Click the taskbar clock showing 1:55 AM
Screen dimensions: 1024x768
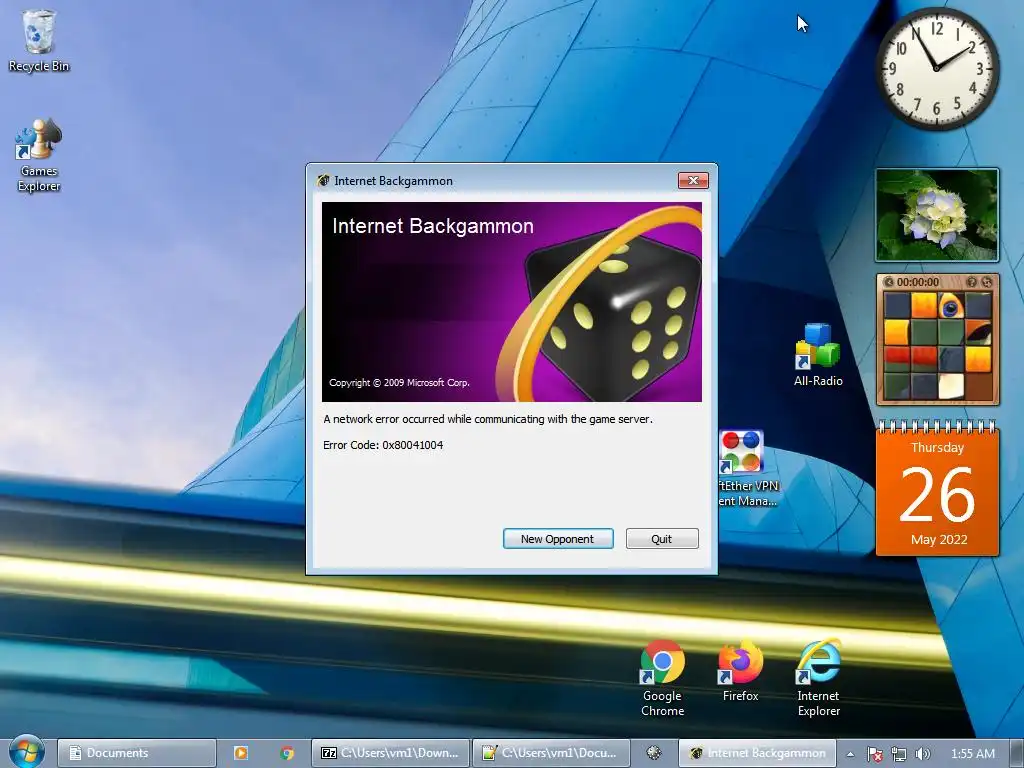(972, 754)
